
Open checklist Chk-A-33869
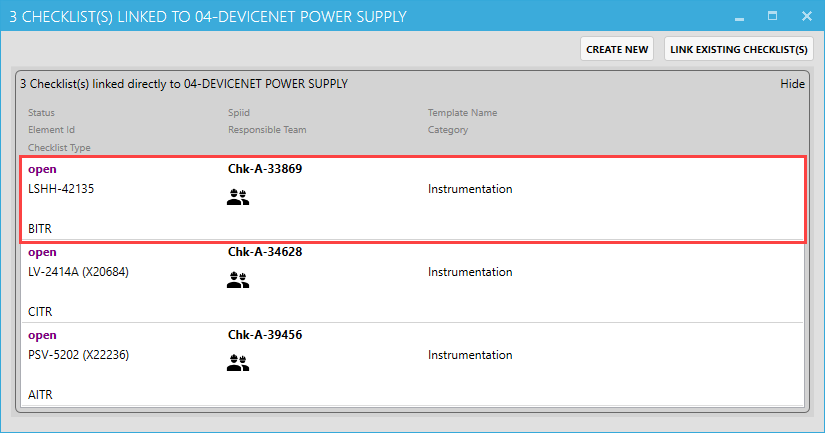(x=265, y=169)
